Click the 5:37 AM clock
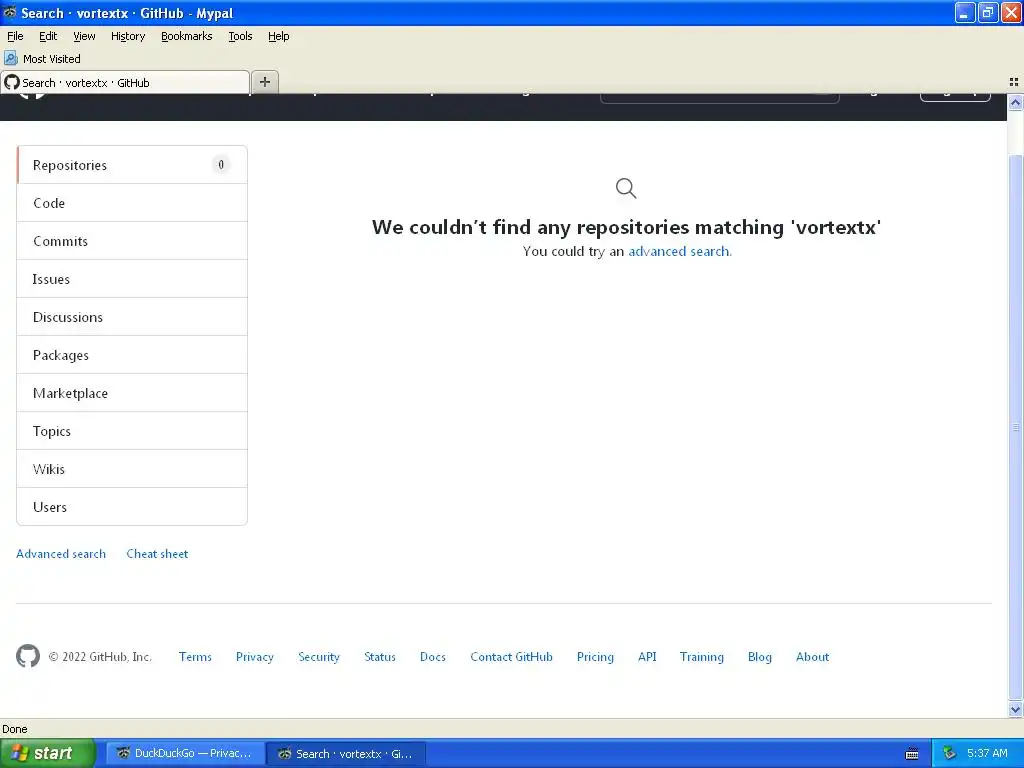1024x768 pixels. pos(987,753)
